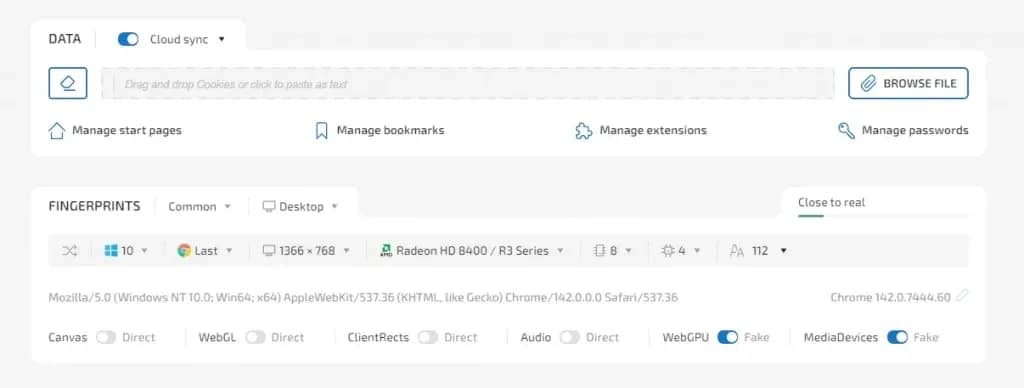Click the CPU cores icon beside 4

pyautogui.click(x=667, y=251)
